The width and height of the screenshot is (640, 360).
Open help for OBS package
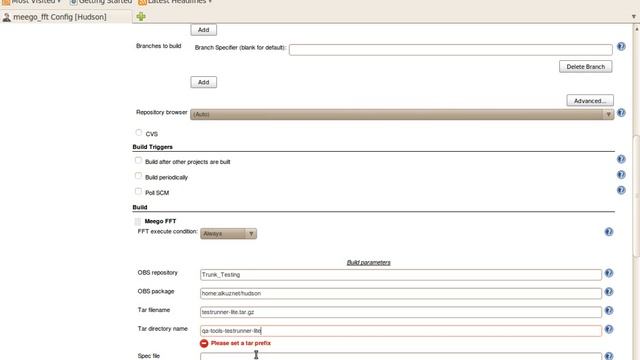(609, 292)
